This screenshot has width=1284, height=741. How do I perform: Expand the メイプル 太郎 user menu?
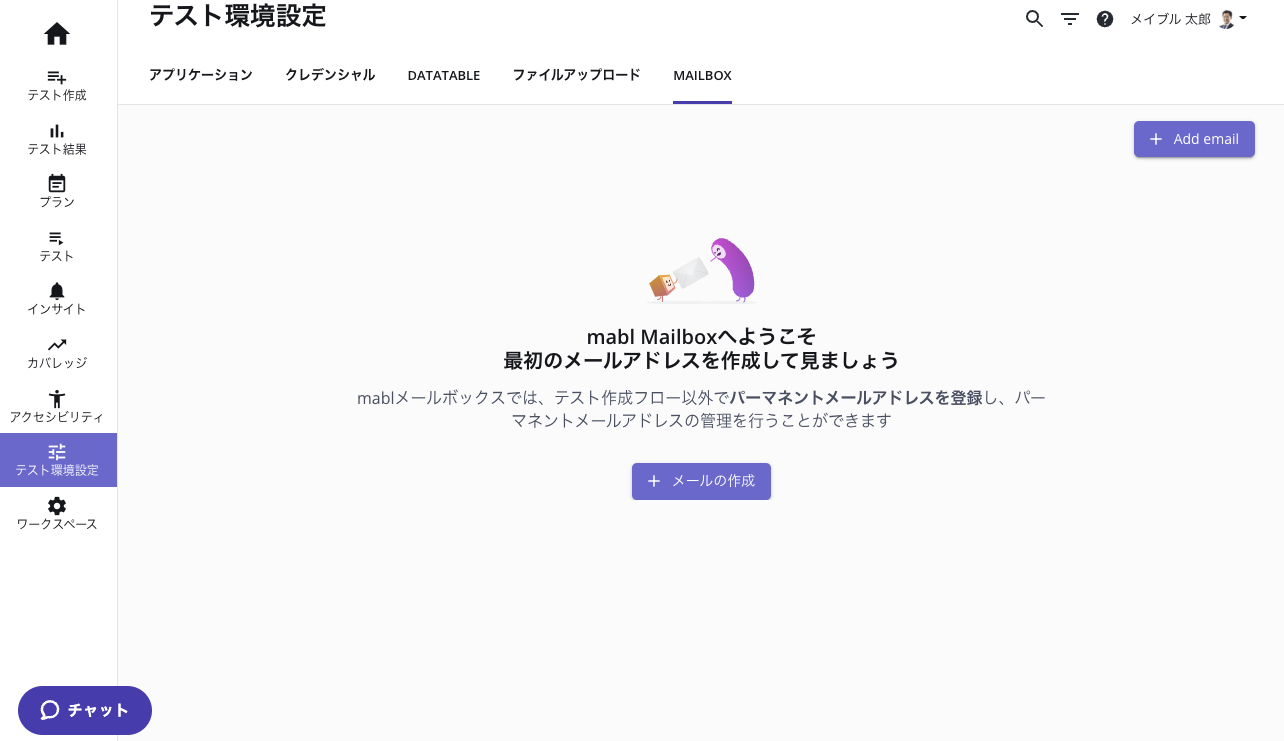[x=1189, y=19]
